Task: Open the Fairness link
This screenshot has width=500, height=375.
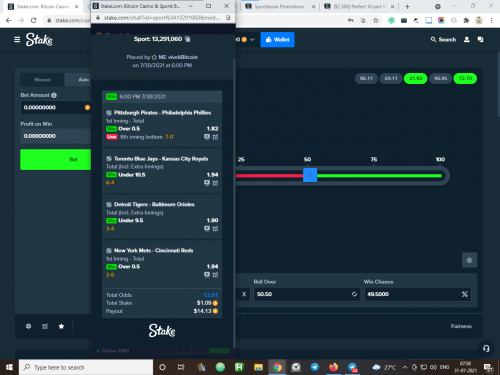Action: click(461, 326)
